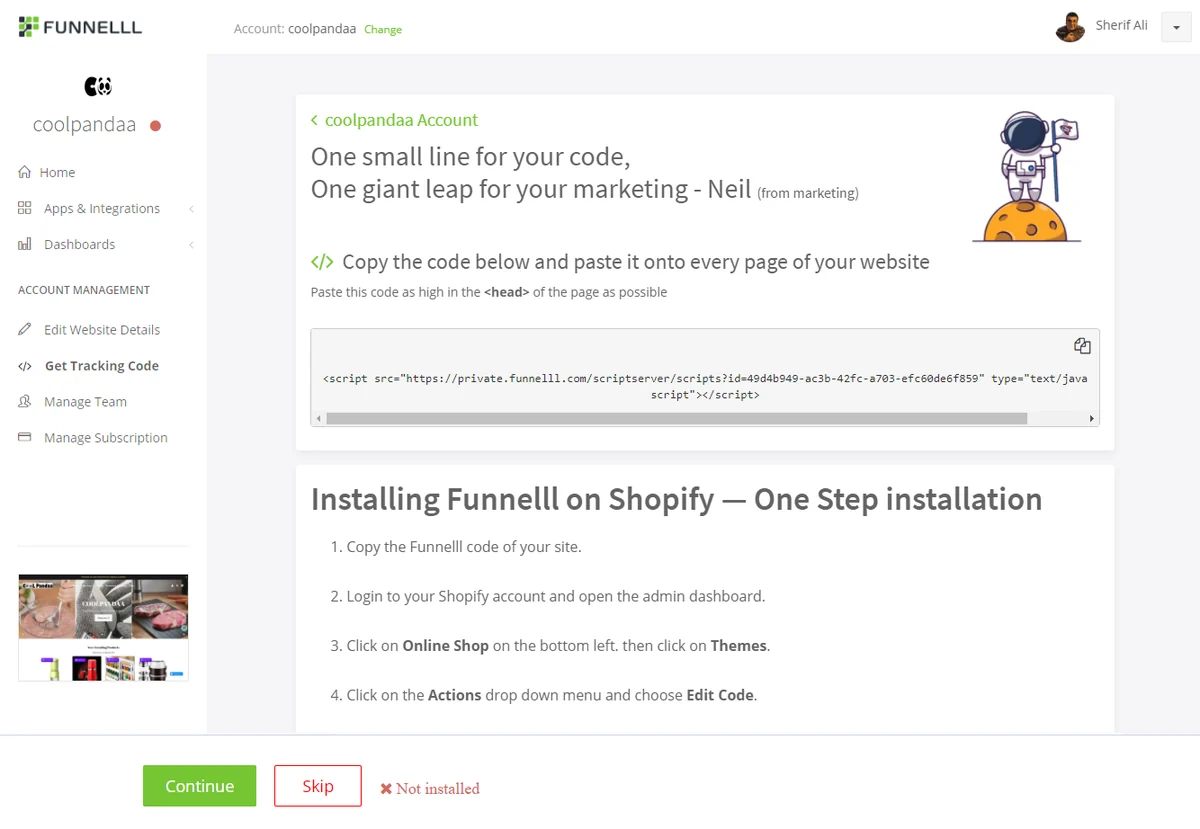The height and width of the screenshot is (829, 1200).
Task: Click the Apps & Integrations grid icon
Action: pyautogui.click(x=25, y=208)
